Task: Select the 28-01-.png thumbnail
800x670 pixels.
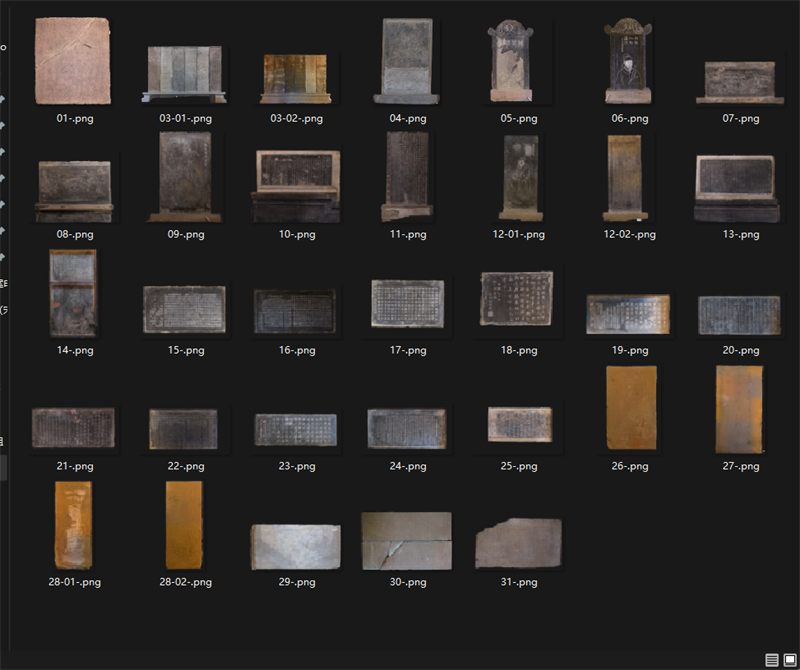Action: click(73, 526)
